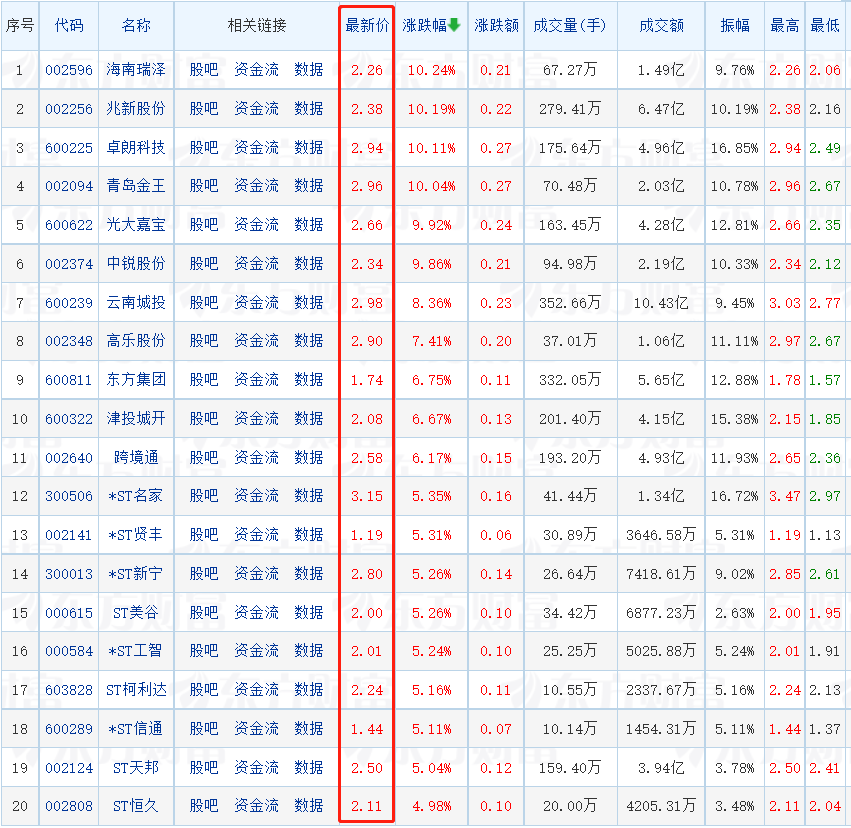The width and height of the screenshot is (851, 828).
Task: Open 资金流 link for 青岛金王
Action: pos(256,186)
